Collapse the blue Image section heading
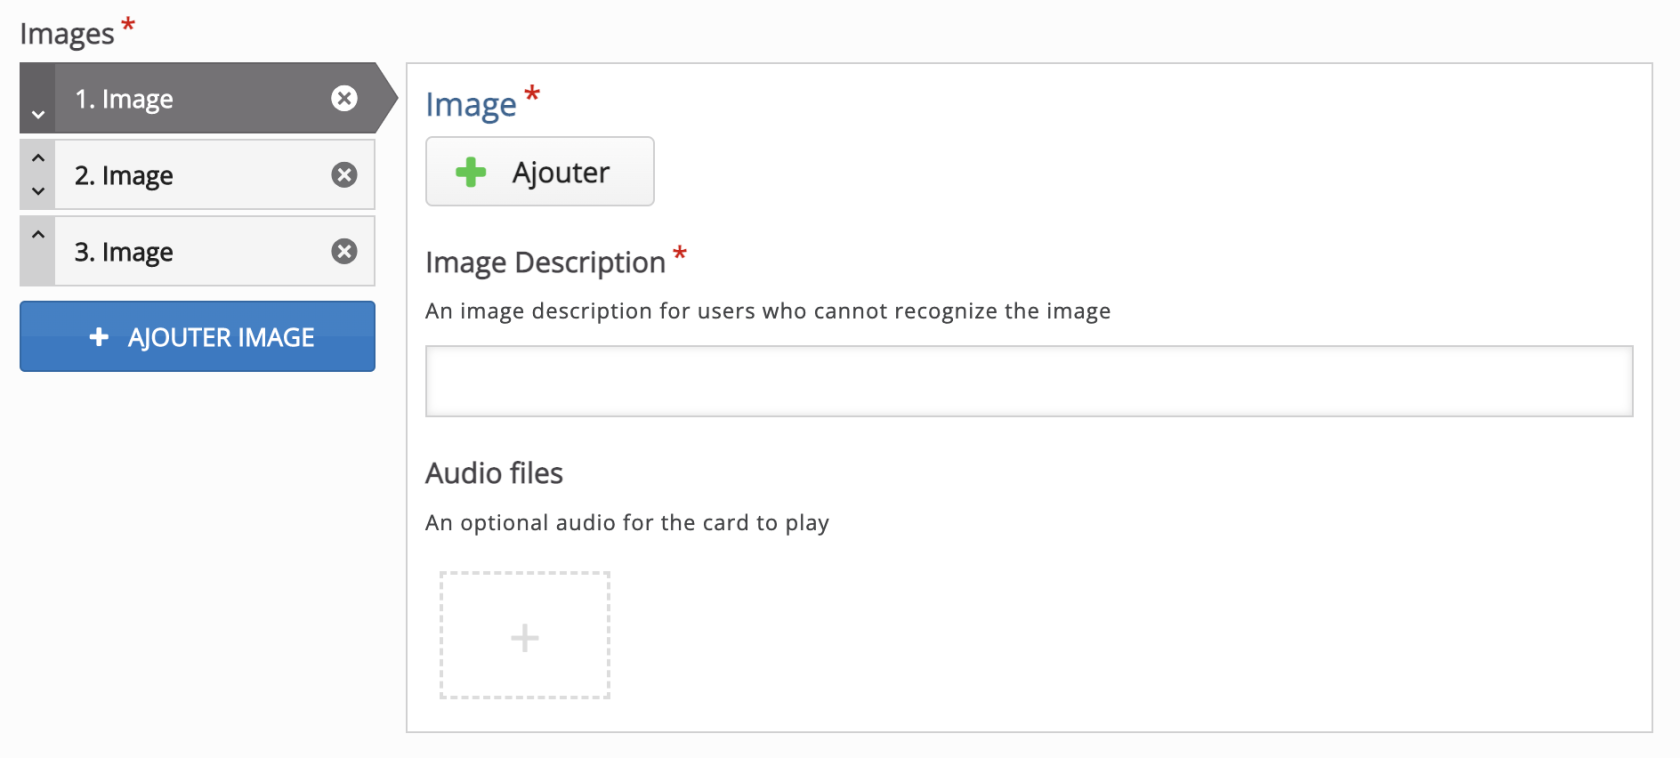This screenshot has height=758, width=1680. [471, 105]
